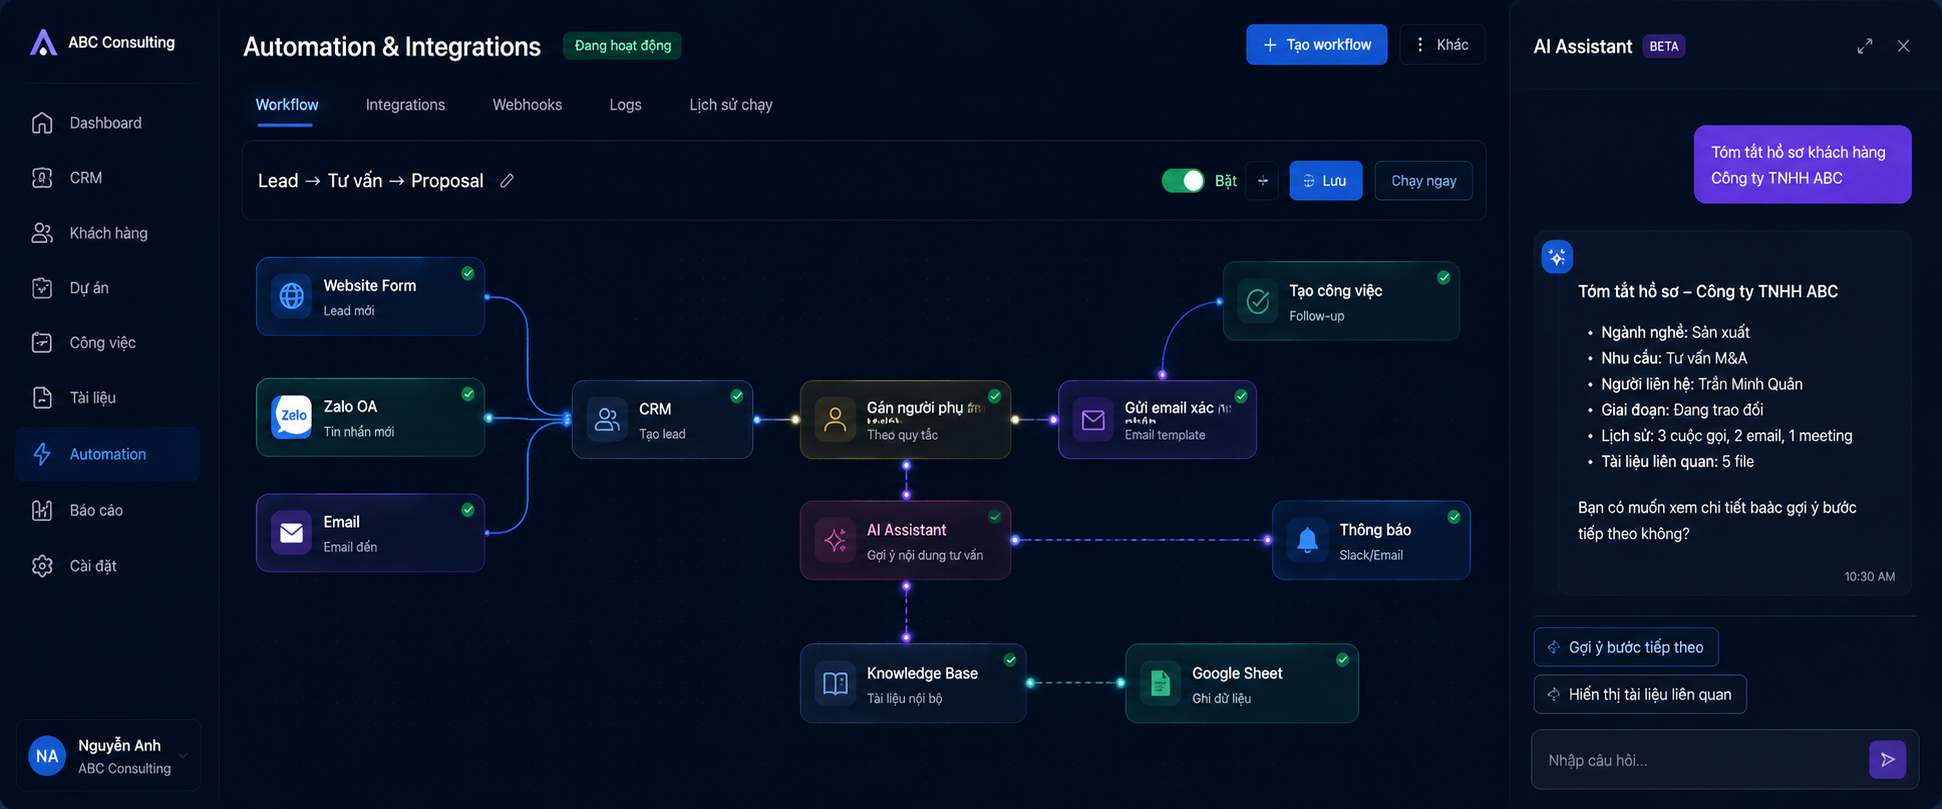Click the Zalo OA node icon
1942x809 pixels.
pyautogui.click(x=291, y=417)
